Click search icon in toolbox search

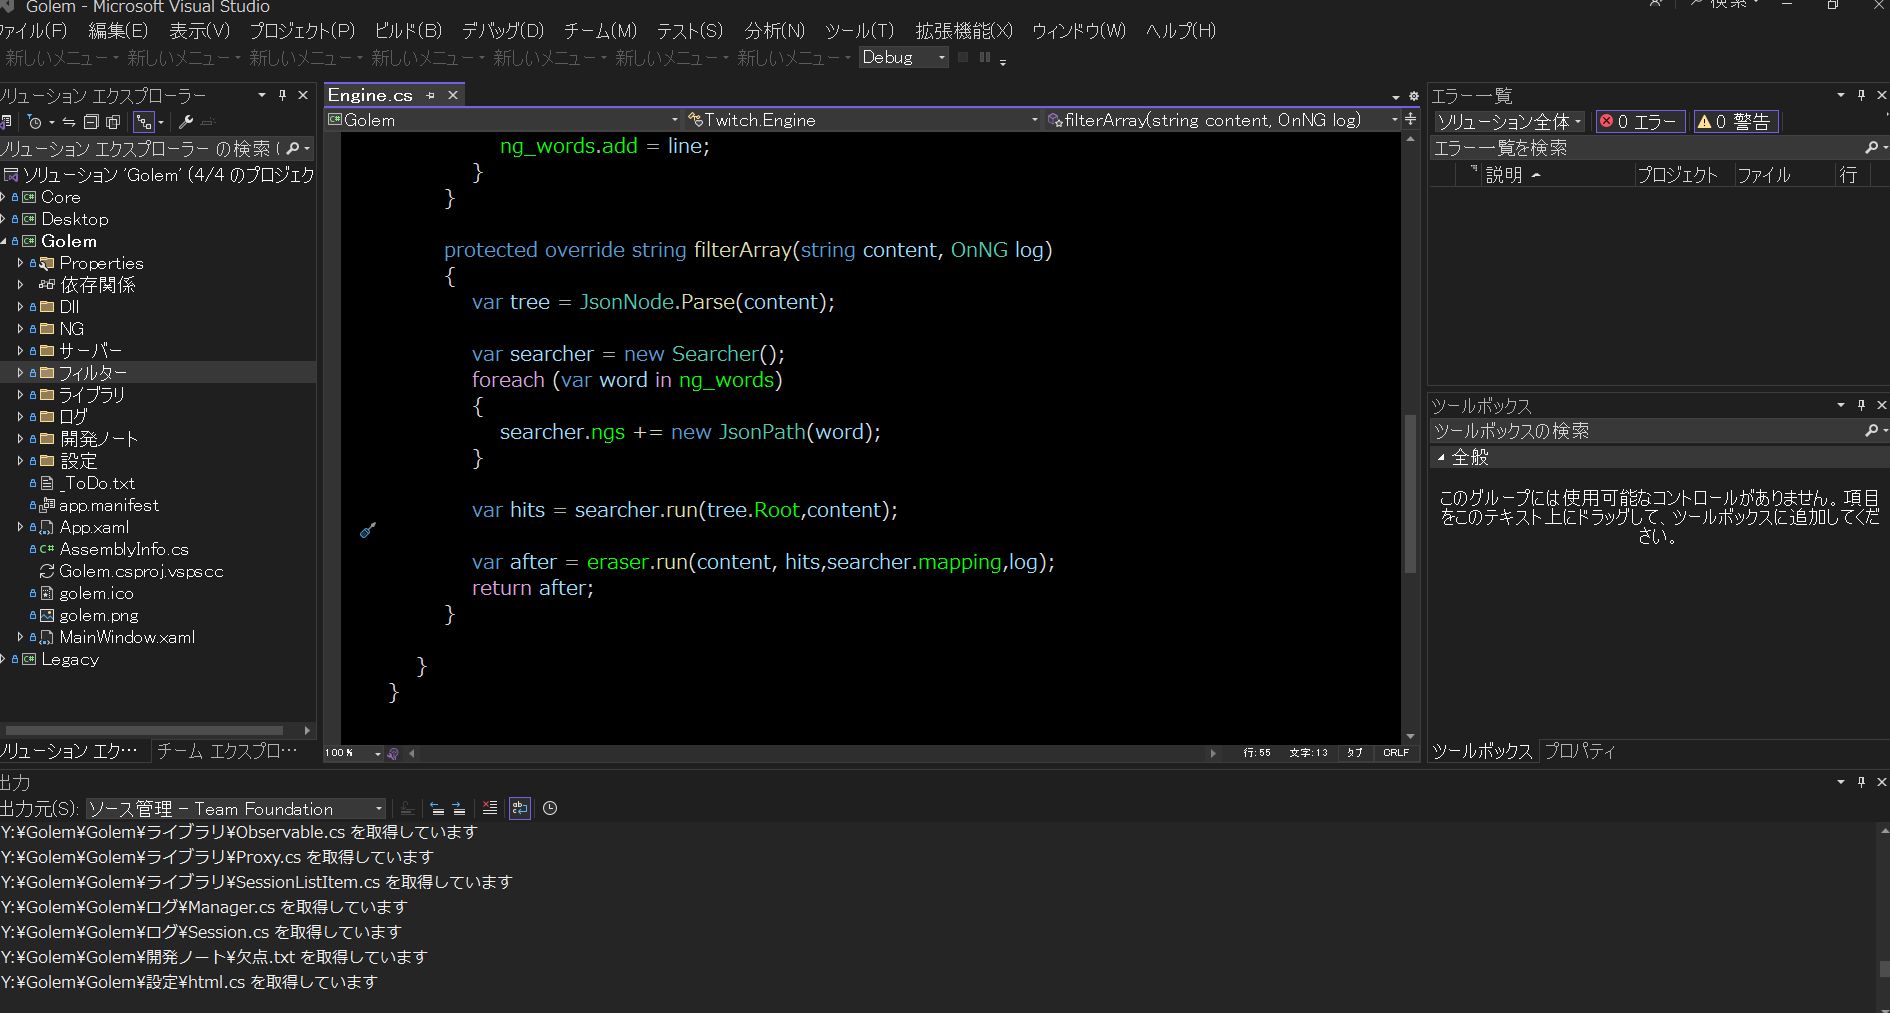pos(1871,430)
